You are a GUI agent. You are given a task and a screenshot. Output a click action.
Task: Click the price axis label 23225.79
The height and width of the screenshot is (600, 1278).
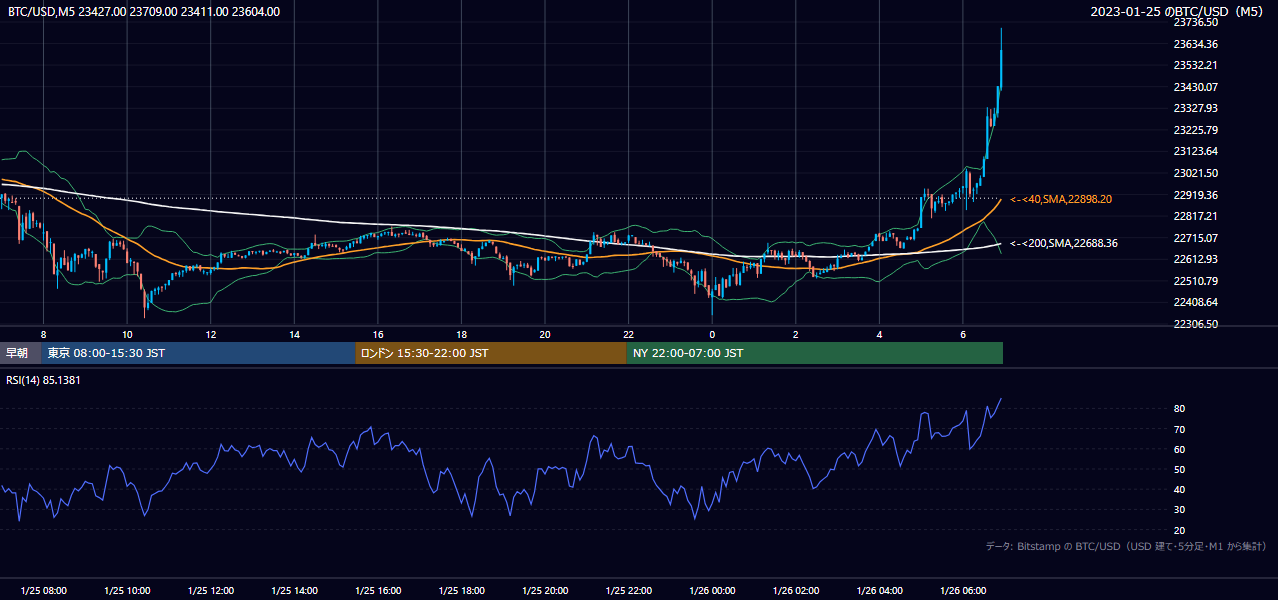(1195, 130)
